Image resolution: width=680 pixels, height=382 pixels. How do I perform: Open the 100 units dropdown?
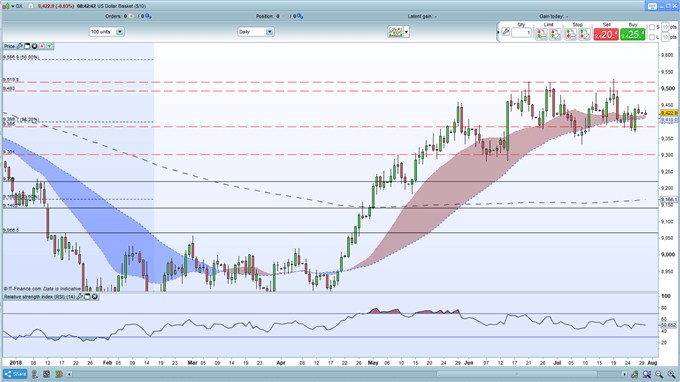(107, 32)
